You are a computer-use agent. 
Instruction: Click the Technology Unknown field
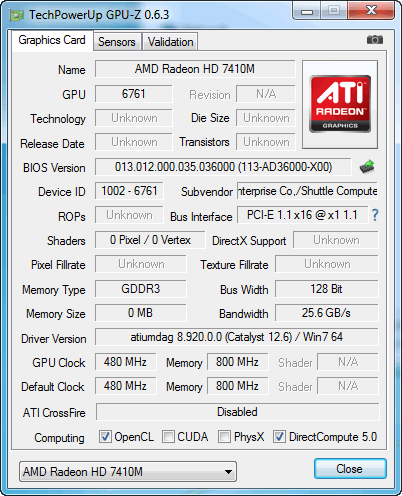pos(134,118)
